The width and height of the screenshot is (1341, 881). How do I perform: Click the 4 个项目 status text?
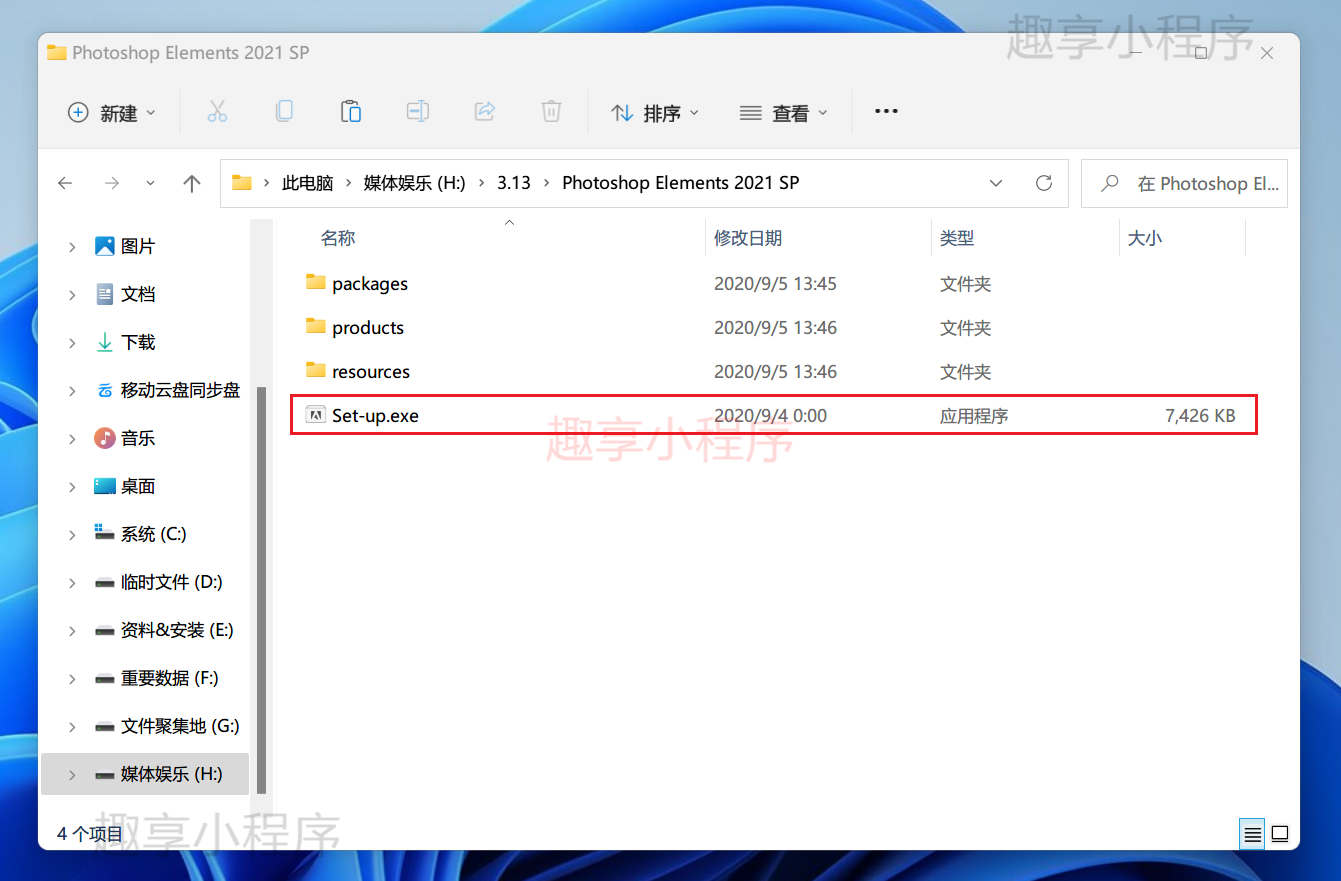click(x=90, y=834)
